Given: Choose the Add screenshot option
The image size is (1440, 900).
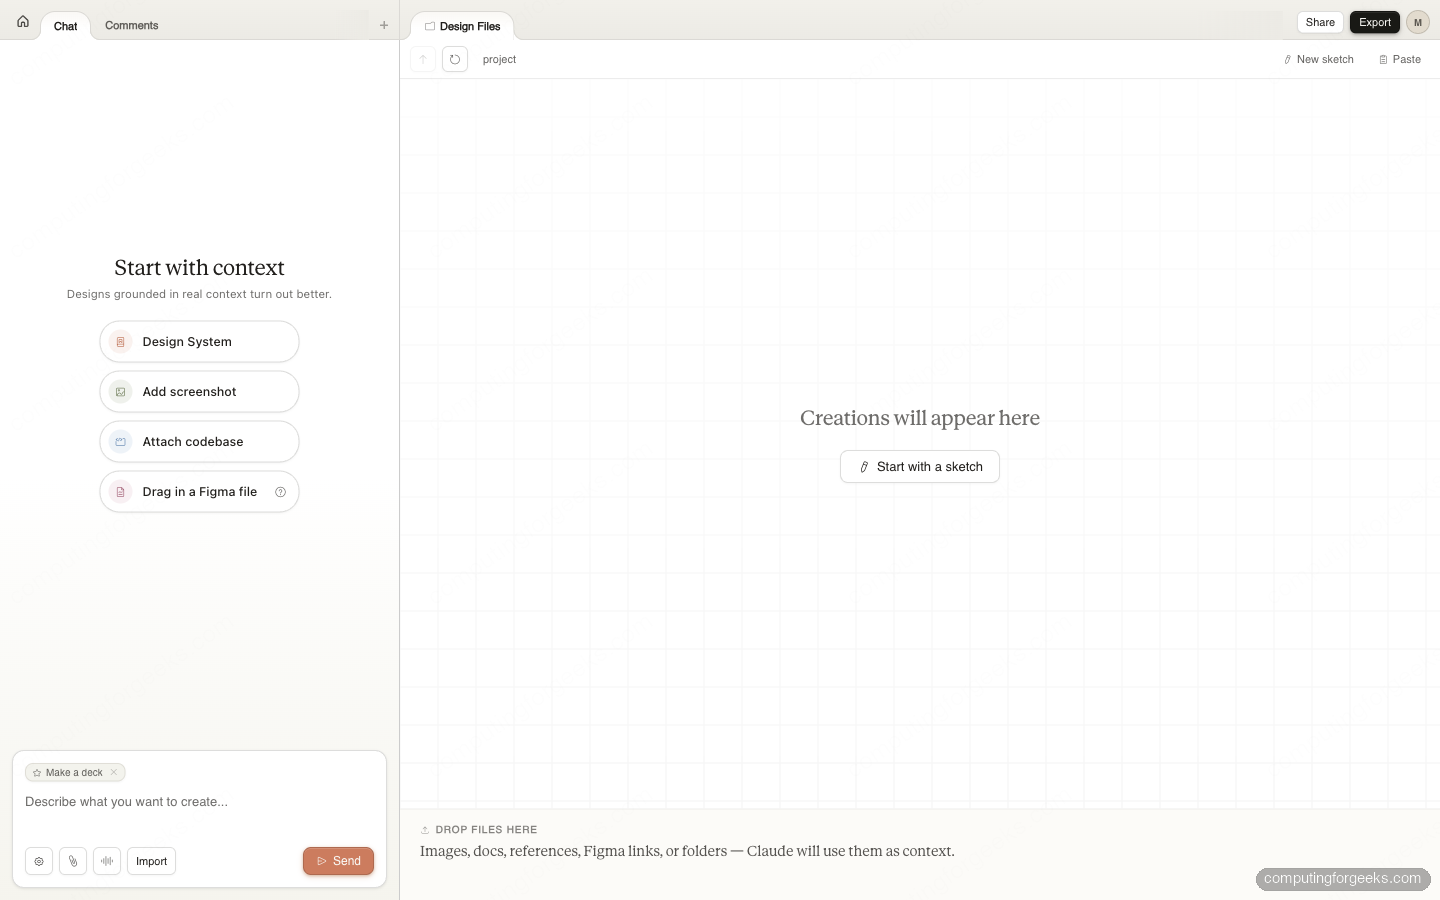Looking at the screenshot, I should point(199,391).
